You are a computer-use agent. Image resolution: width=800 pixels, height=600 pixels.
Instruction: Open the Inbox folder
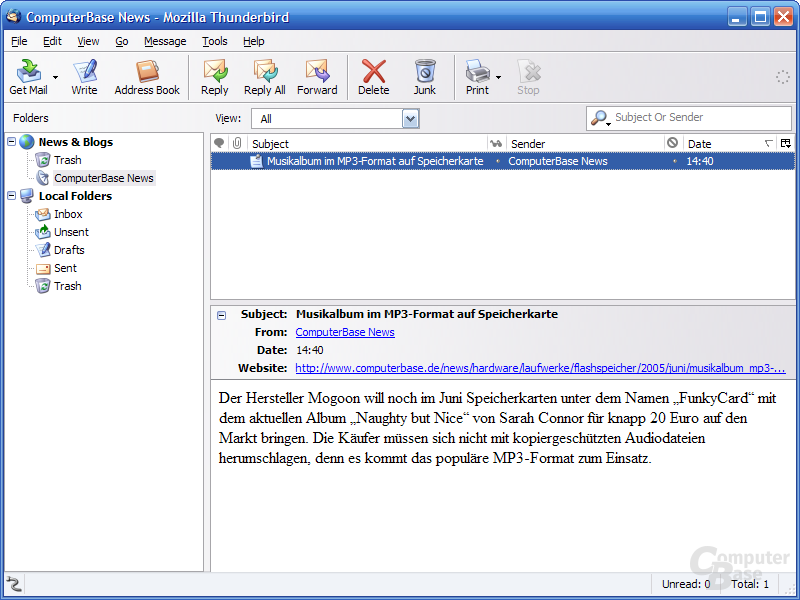[68, 214]
